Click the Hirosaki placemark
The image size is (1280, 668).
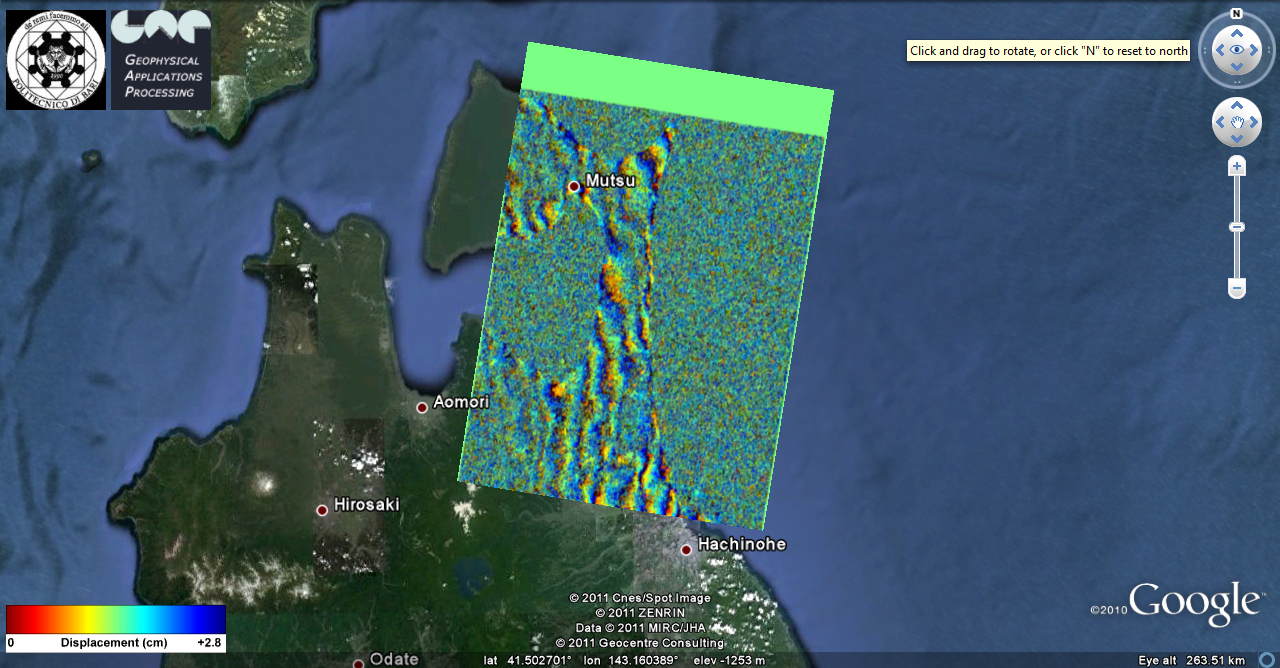(322, 510)
